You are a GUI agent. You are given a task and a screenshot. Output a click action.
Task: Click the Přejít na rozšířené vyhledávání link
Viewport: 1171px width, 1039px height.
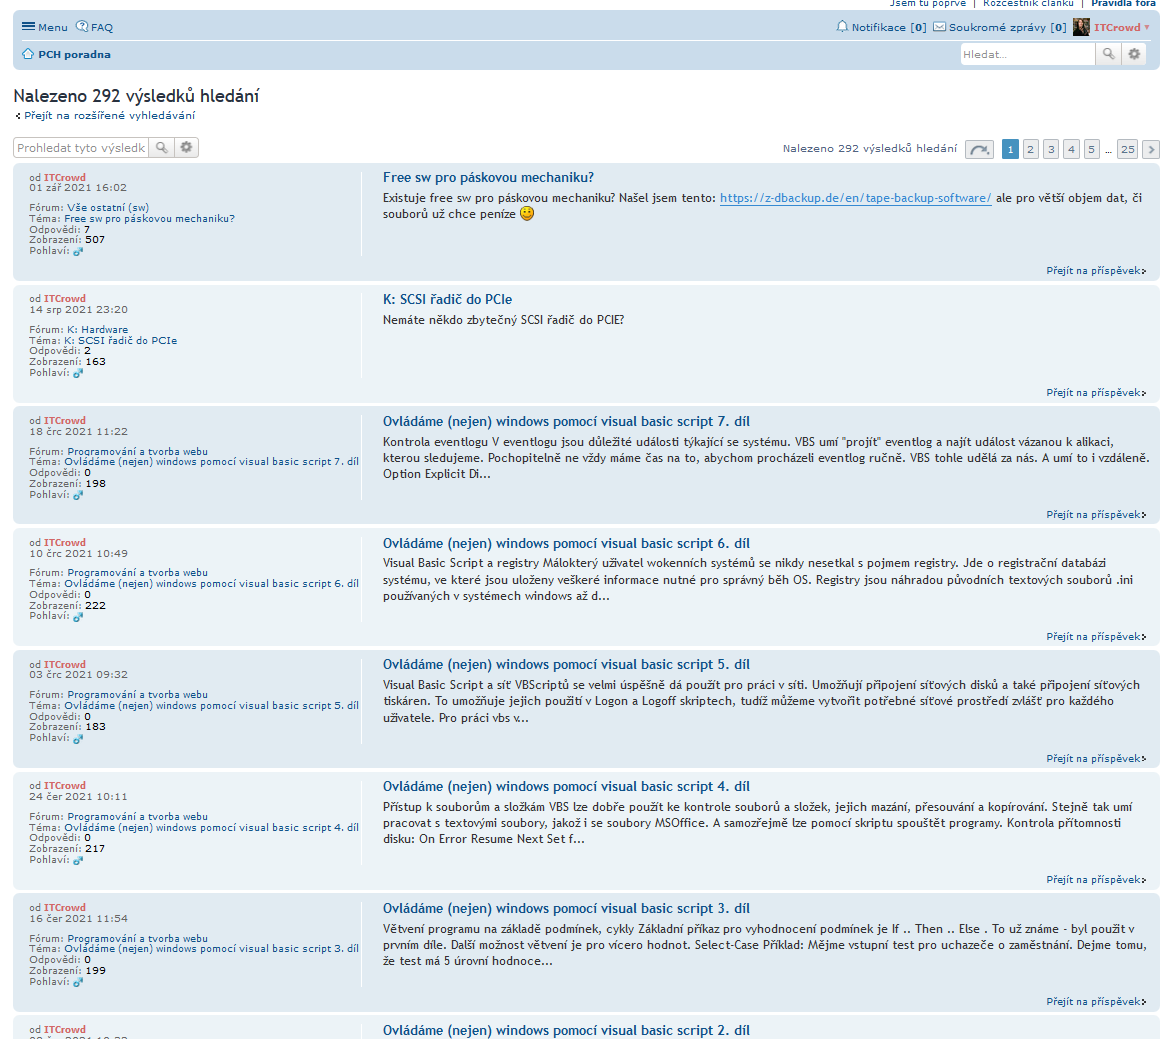click(x=109, y=115)
